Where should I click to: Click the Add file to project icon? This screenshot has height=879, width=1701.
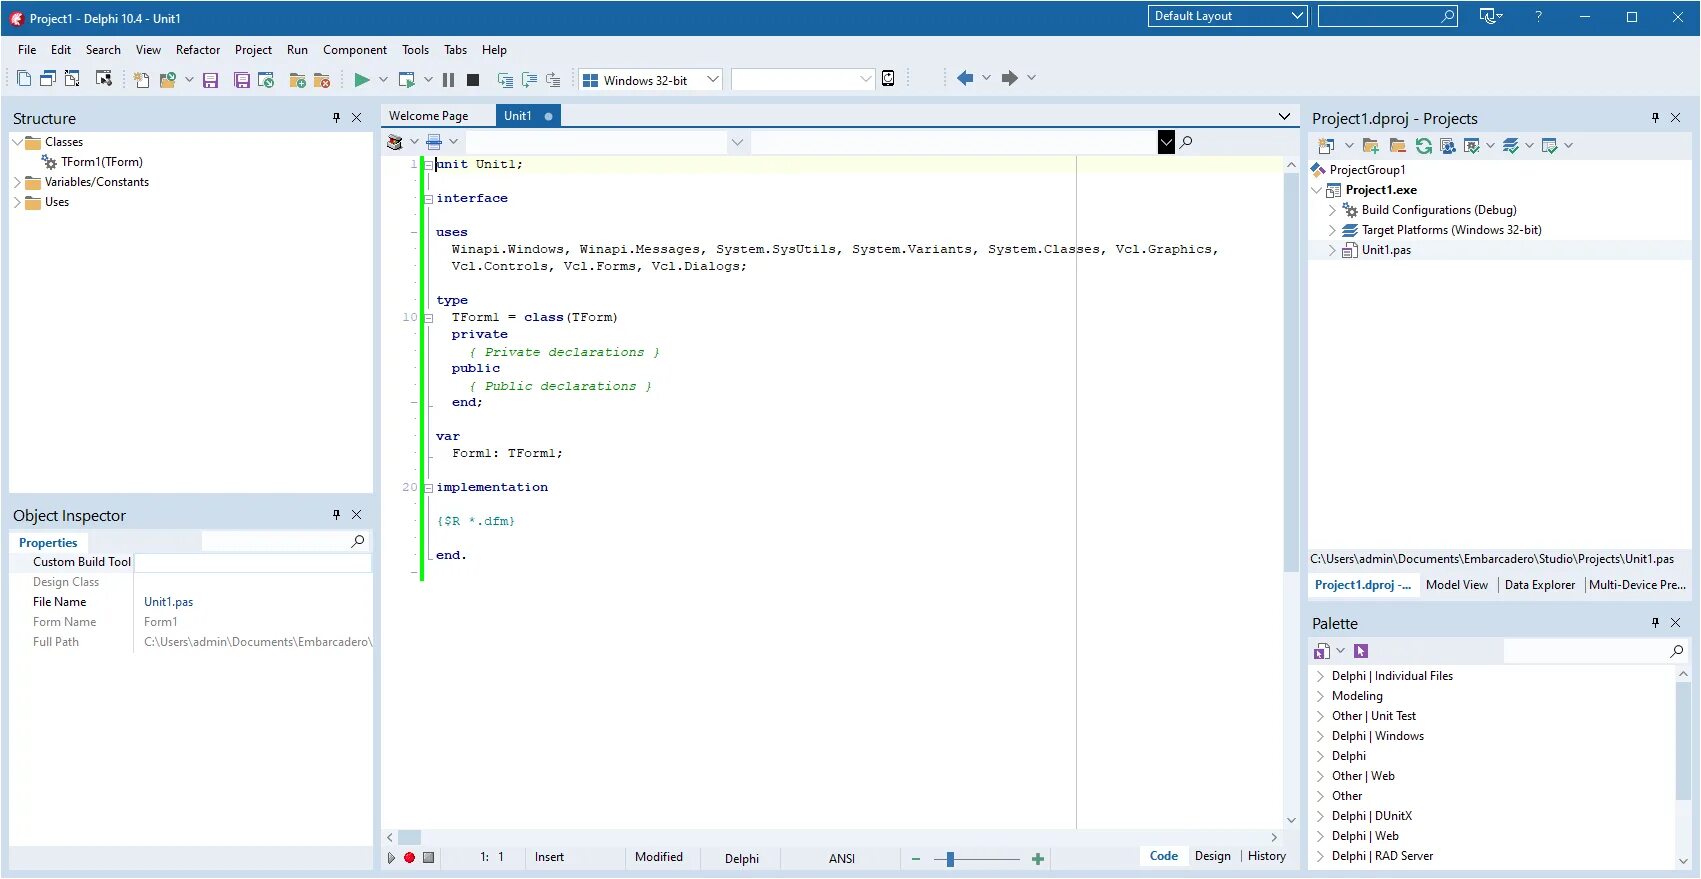click(x=297, y=80)
